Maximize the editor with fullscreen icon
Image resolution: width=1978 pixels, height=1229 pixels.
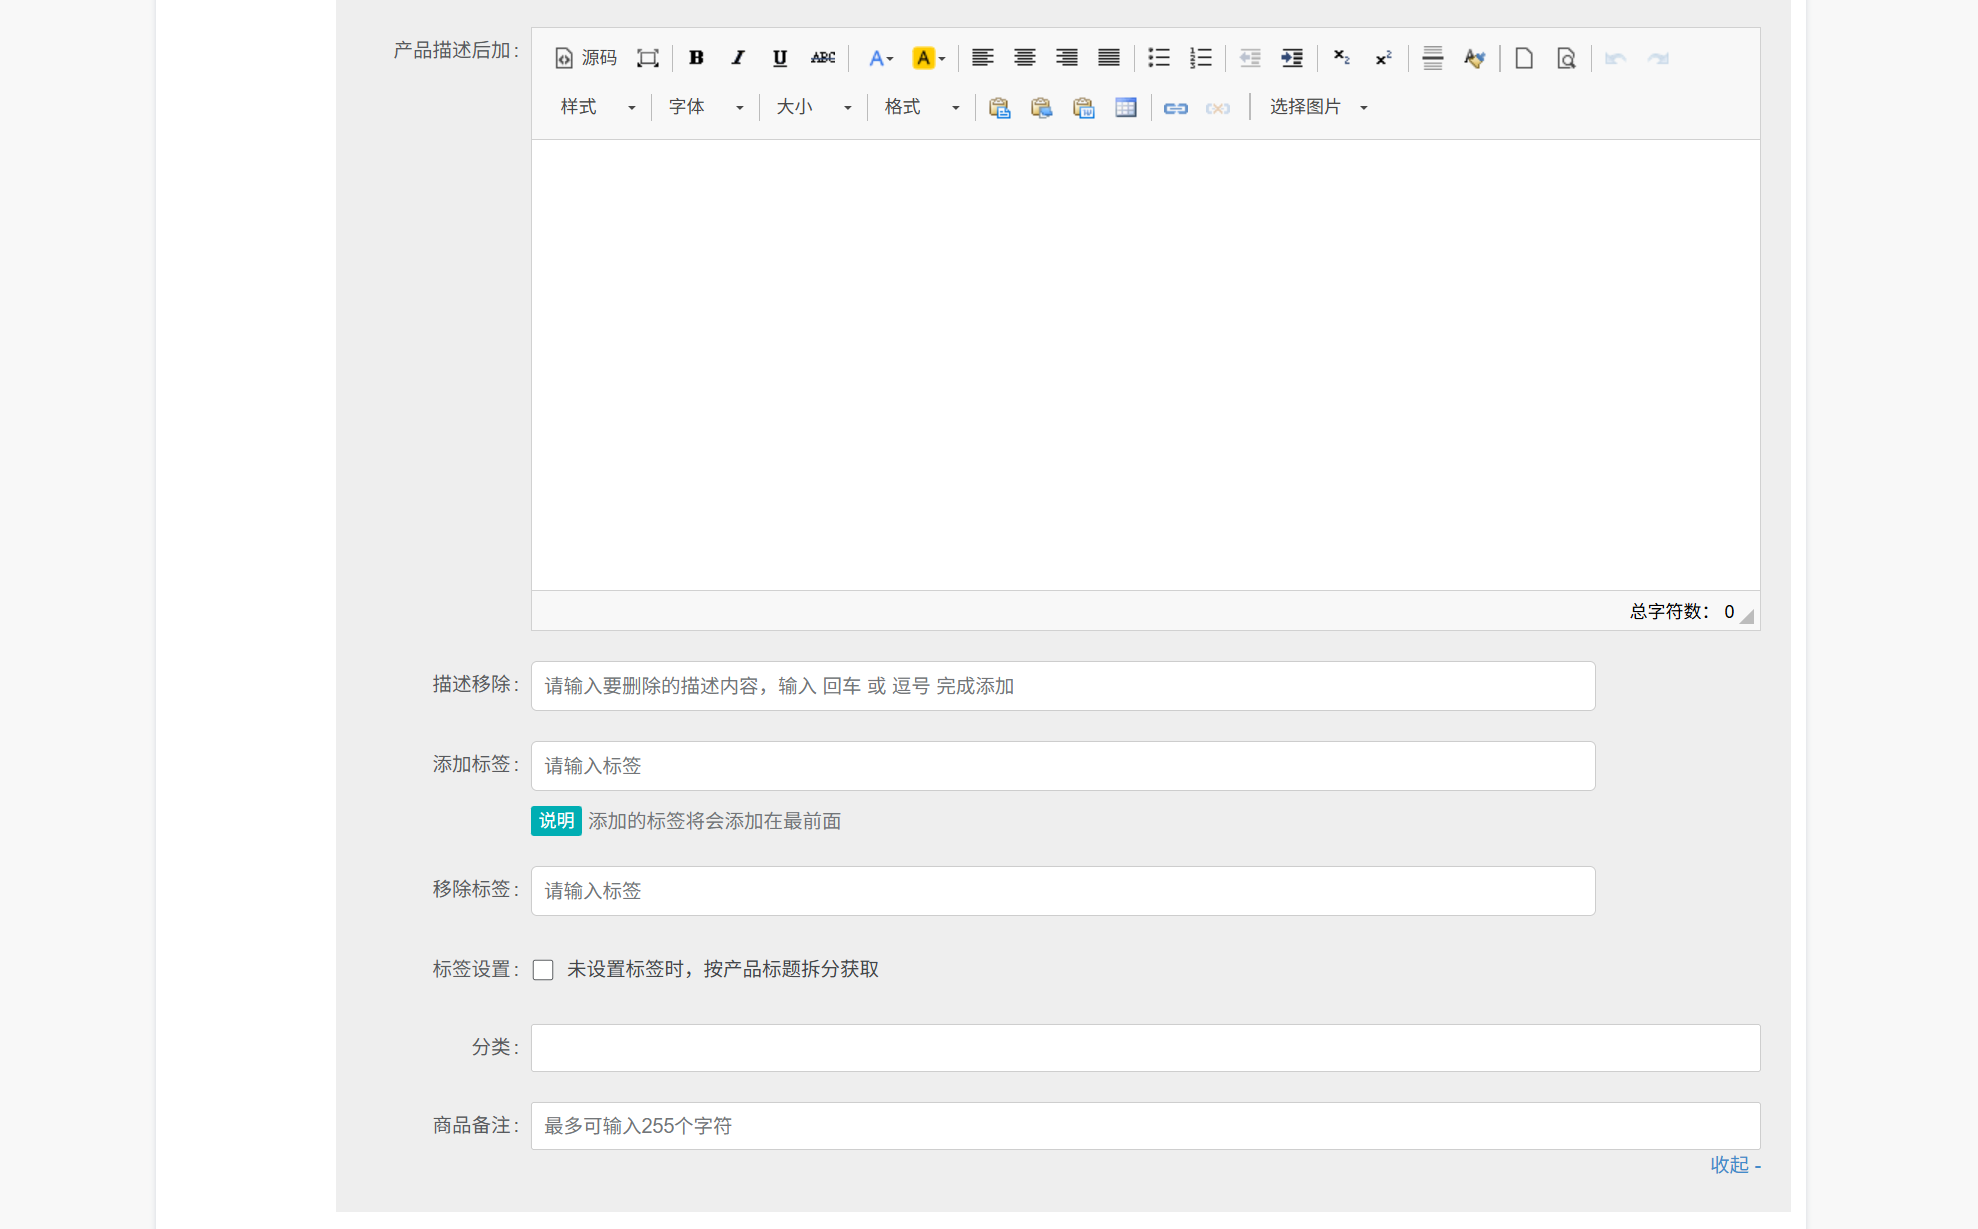point(648,58)
